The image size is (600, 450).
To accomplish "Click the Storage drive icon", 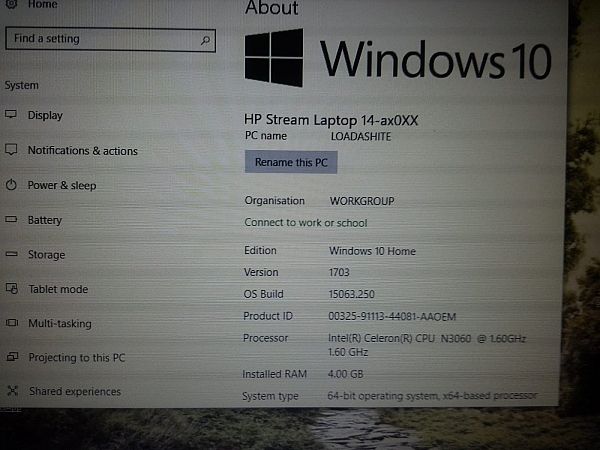I will (11, 254).
